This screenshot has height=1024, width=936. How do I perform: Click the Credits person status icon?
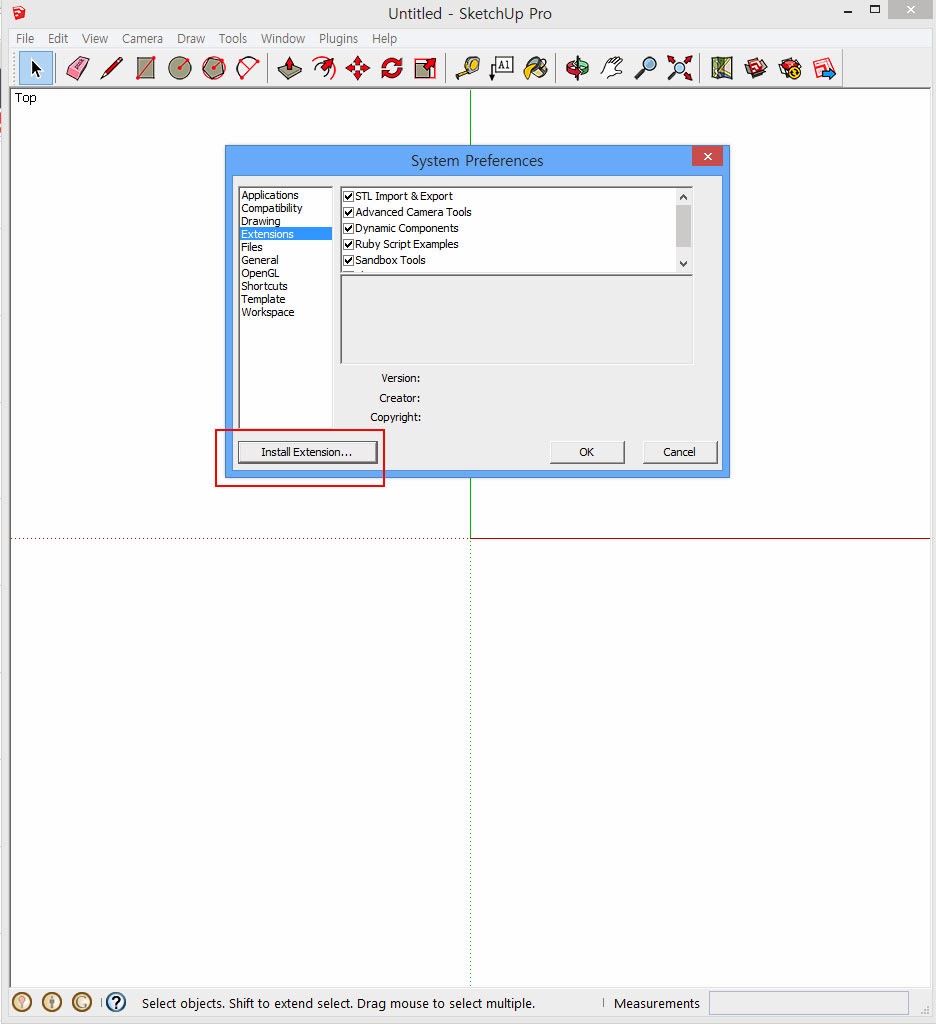[x=52, y=1002]
